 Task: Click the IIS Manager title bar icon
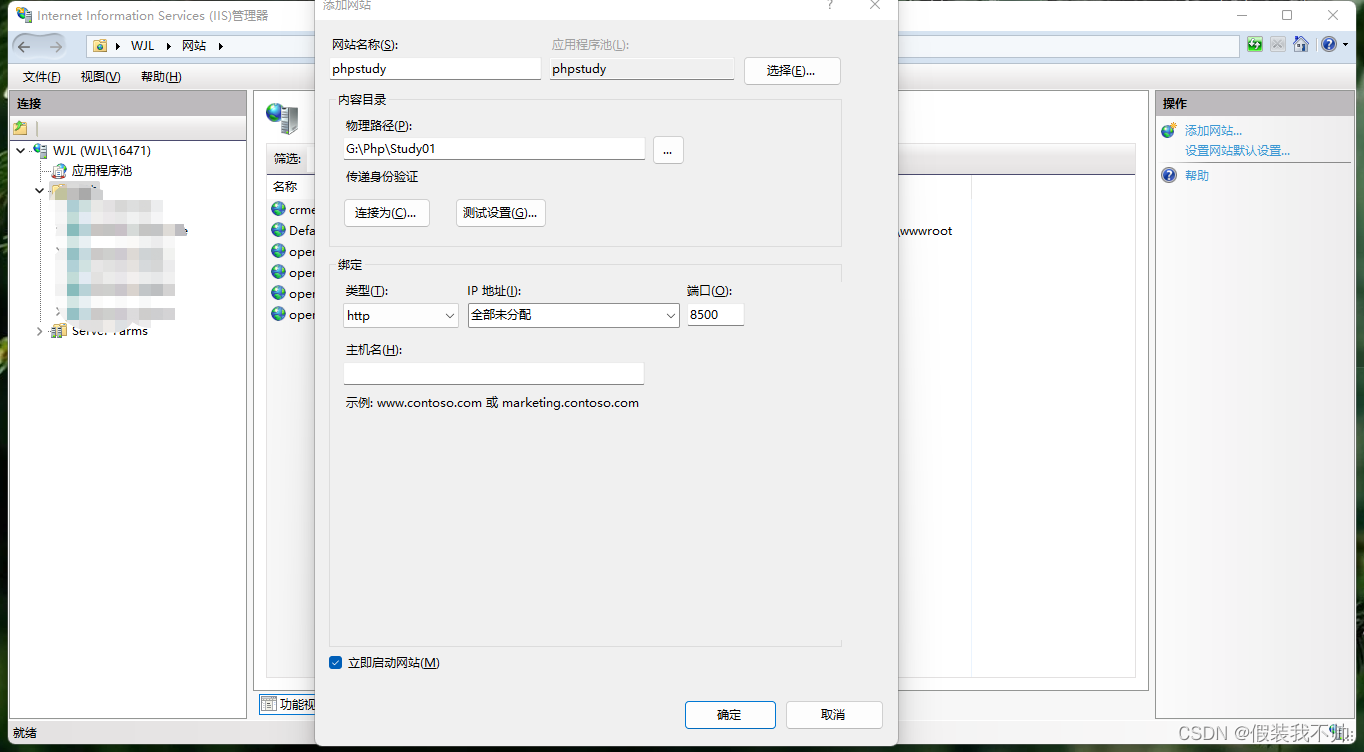(22, 15)
